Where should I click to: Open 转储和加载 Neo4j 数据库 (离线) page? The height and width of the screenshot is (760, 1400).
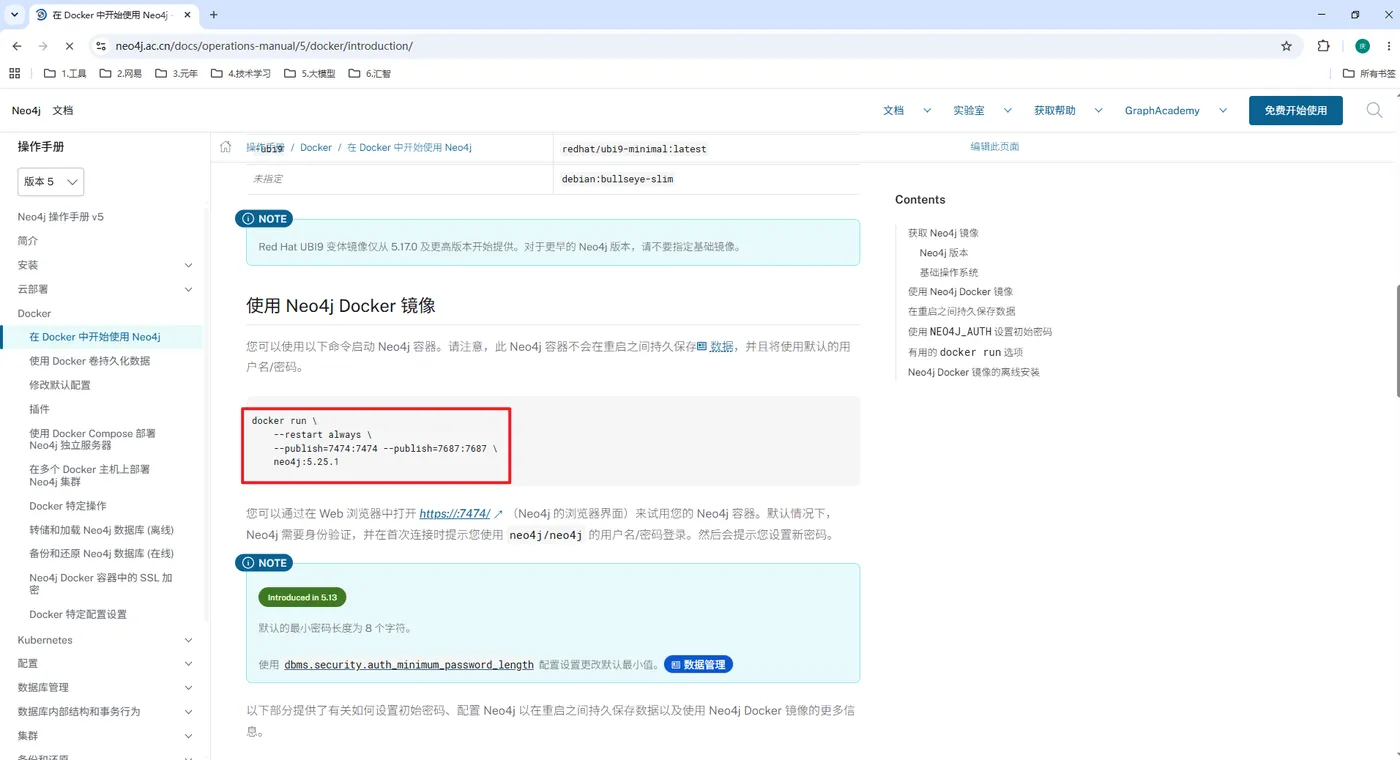point(102,530)
